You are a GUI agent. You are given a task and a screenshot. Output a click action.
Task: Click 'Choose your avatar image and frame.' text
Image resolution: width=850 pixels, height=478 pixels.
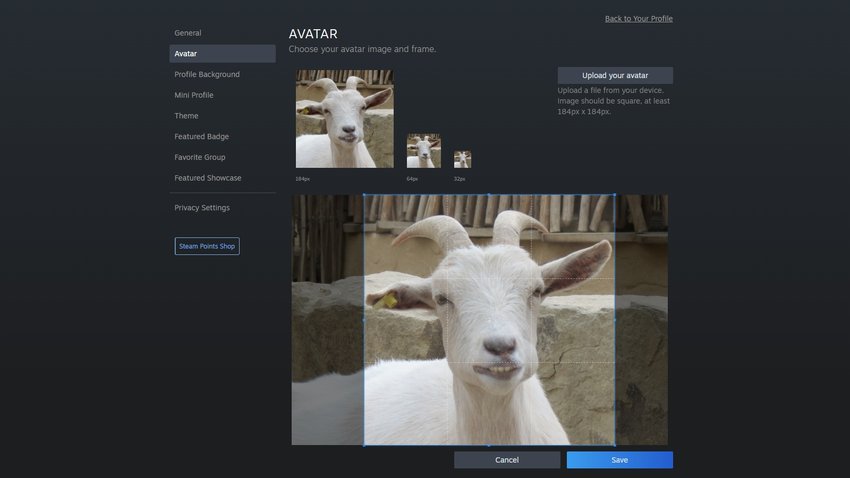362,49
